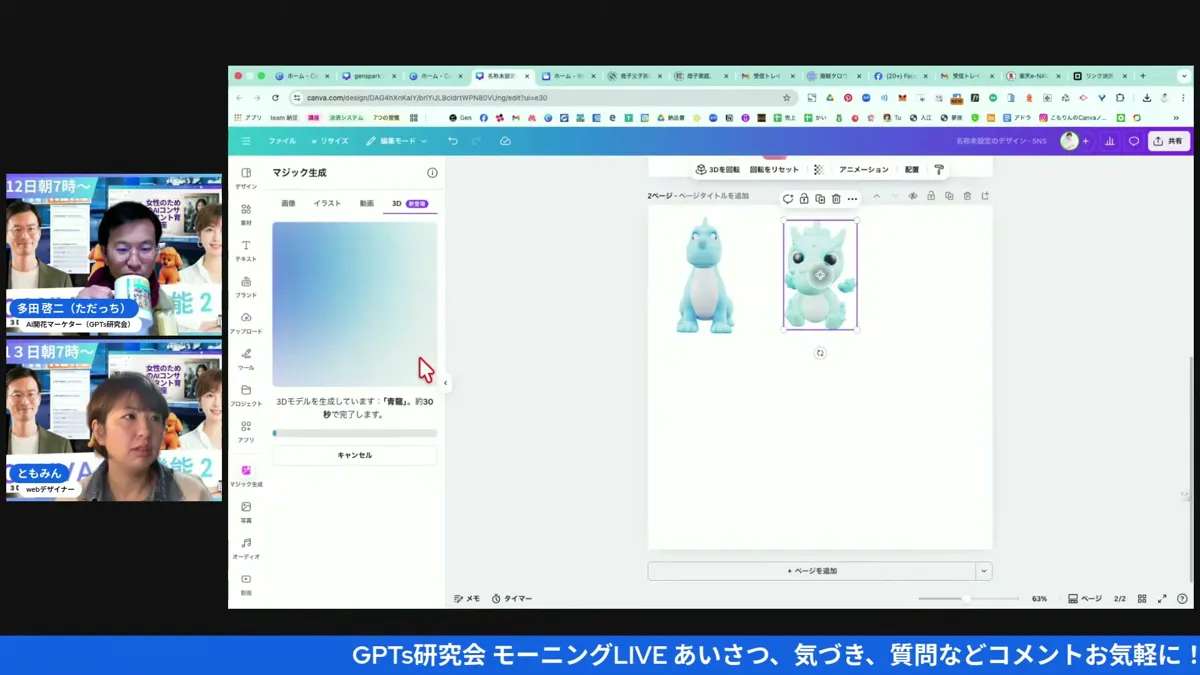Open the Audio (オーディオ) sidebar panel
Image resolution: width=1200 pixels, height=675 pixels.
pyautogui.click(x=246, y=548)
